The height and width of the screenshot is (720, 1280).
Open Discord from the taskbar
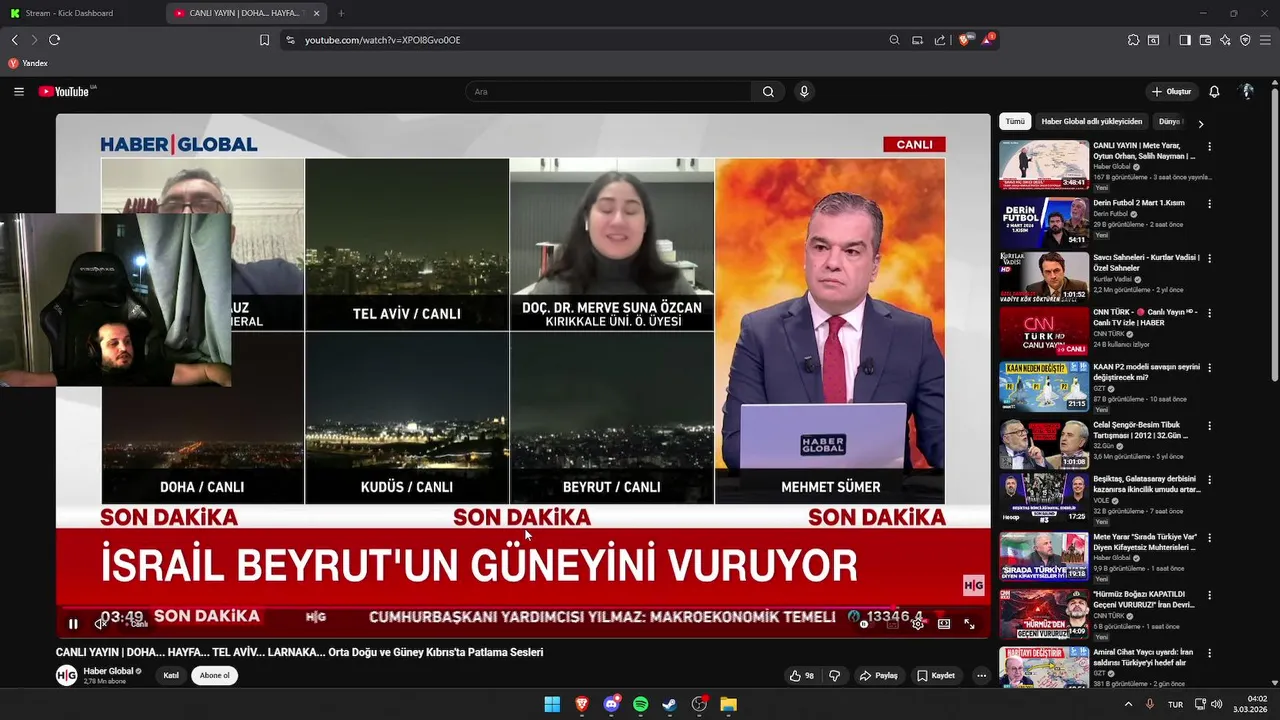click(611, 704)
